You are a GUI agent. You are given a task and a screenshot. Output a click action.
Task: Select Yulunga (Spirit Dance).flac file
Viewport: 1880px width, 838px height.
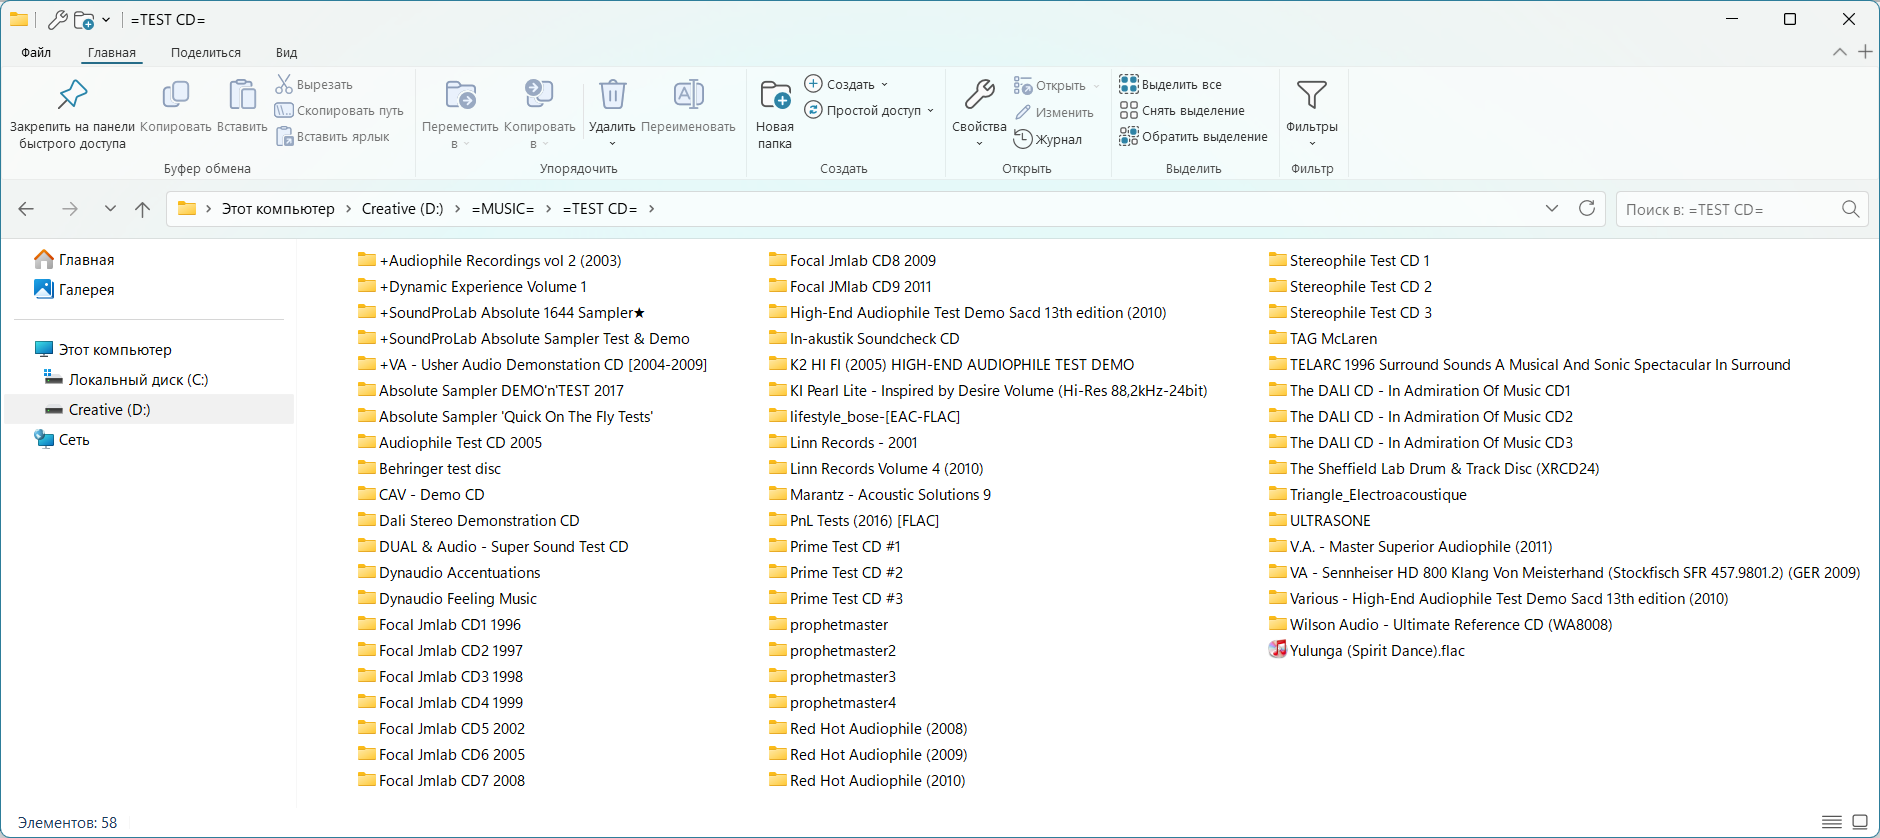click(1366, 651)
